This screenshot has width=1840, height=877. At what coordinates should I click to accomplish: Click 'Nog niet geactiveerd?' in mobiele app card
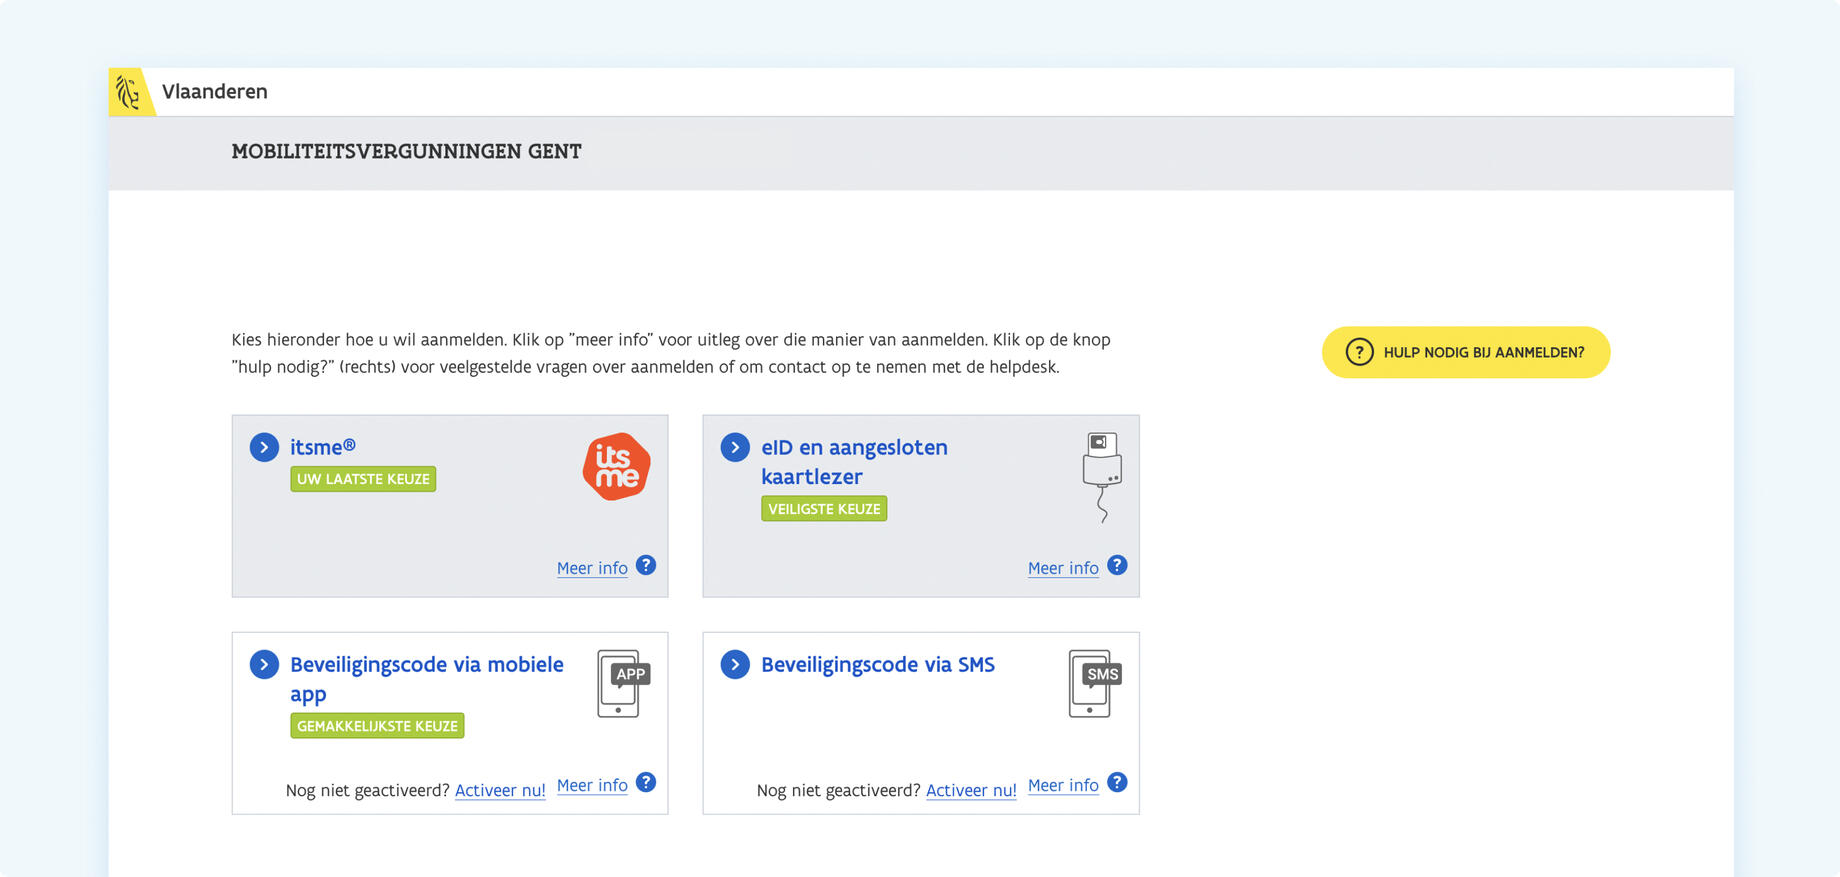point(368,790)
